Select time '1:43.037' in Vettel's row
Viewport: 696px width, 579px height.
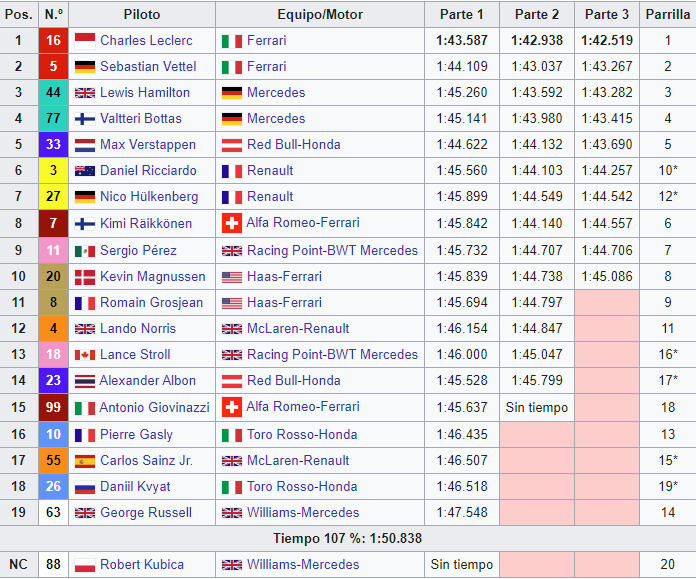537,66
